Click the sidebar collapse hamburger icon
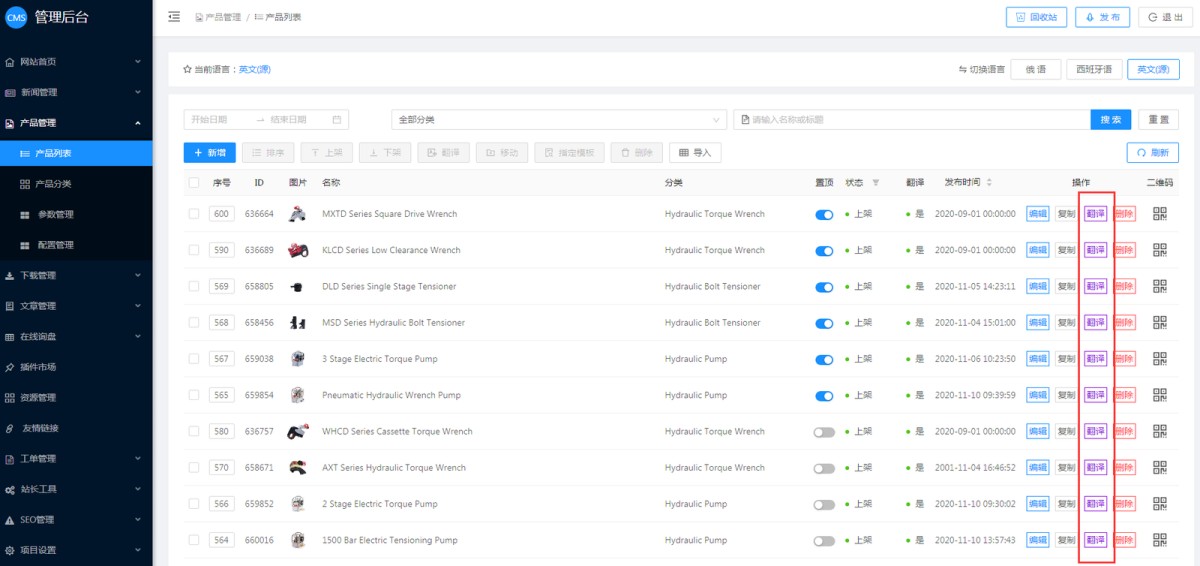Image resolution: width=1200 pixels, height=566 pixels. tap(174, 17)
